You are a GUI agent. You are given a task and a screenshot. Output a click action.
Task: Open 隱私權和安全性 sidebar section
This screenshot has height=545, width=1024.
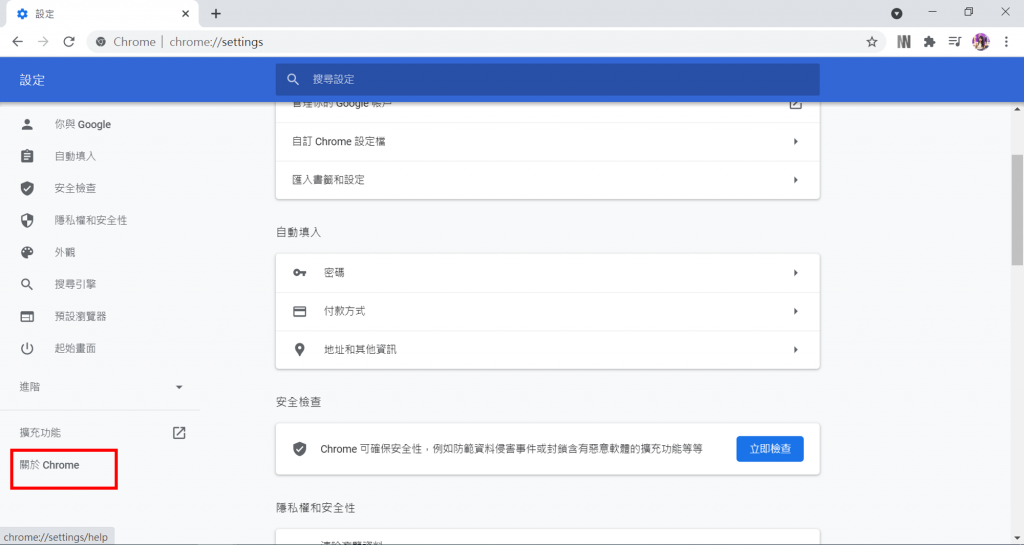tap(91, 220)
